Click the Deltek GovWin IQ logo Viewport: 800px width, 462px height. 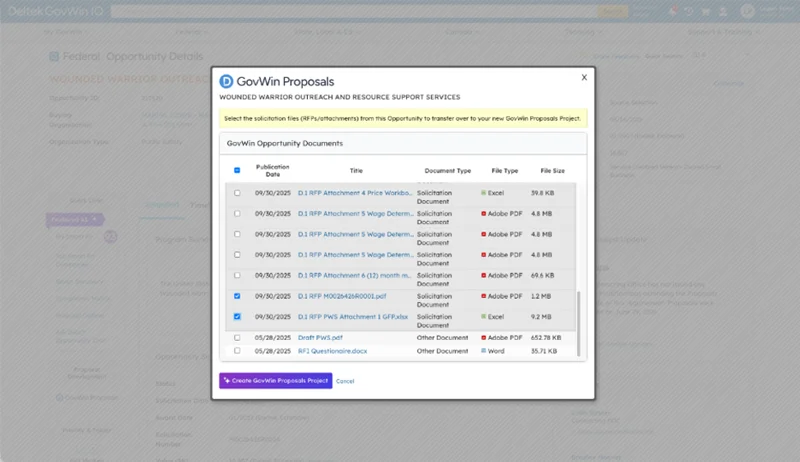tap(56, 11)
